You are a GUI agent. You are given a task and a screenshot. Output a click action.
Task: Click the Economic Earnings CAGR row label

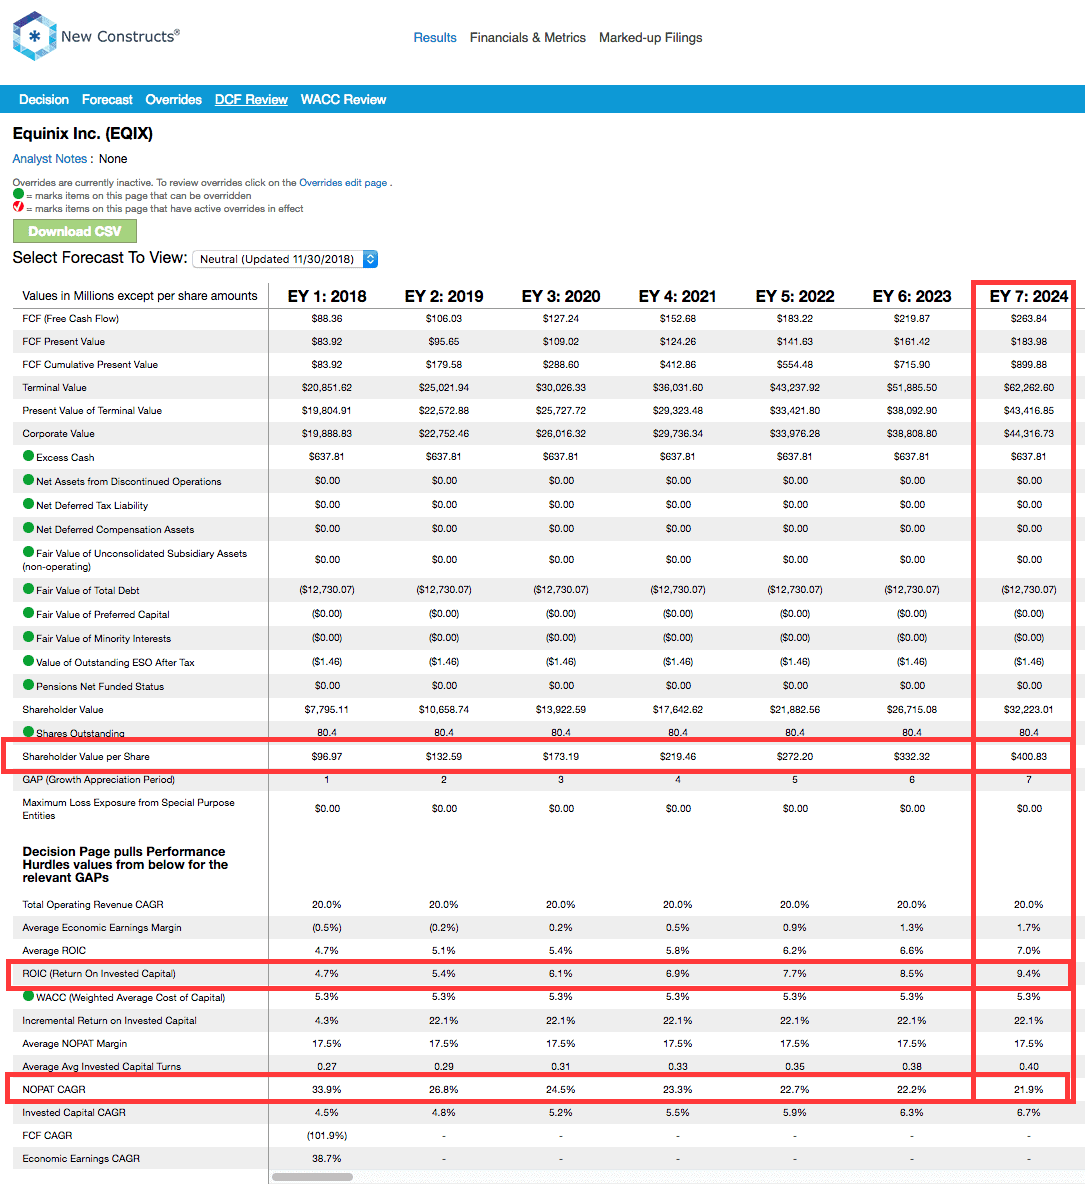click(81, 1158)
